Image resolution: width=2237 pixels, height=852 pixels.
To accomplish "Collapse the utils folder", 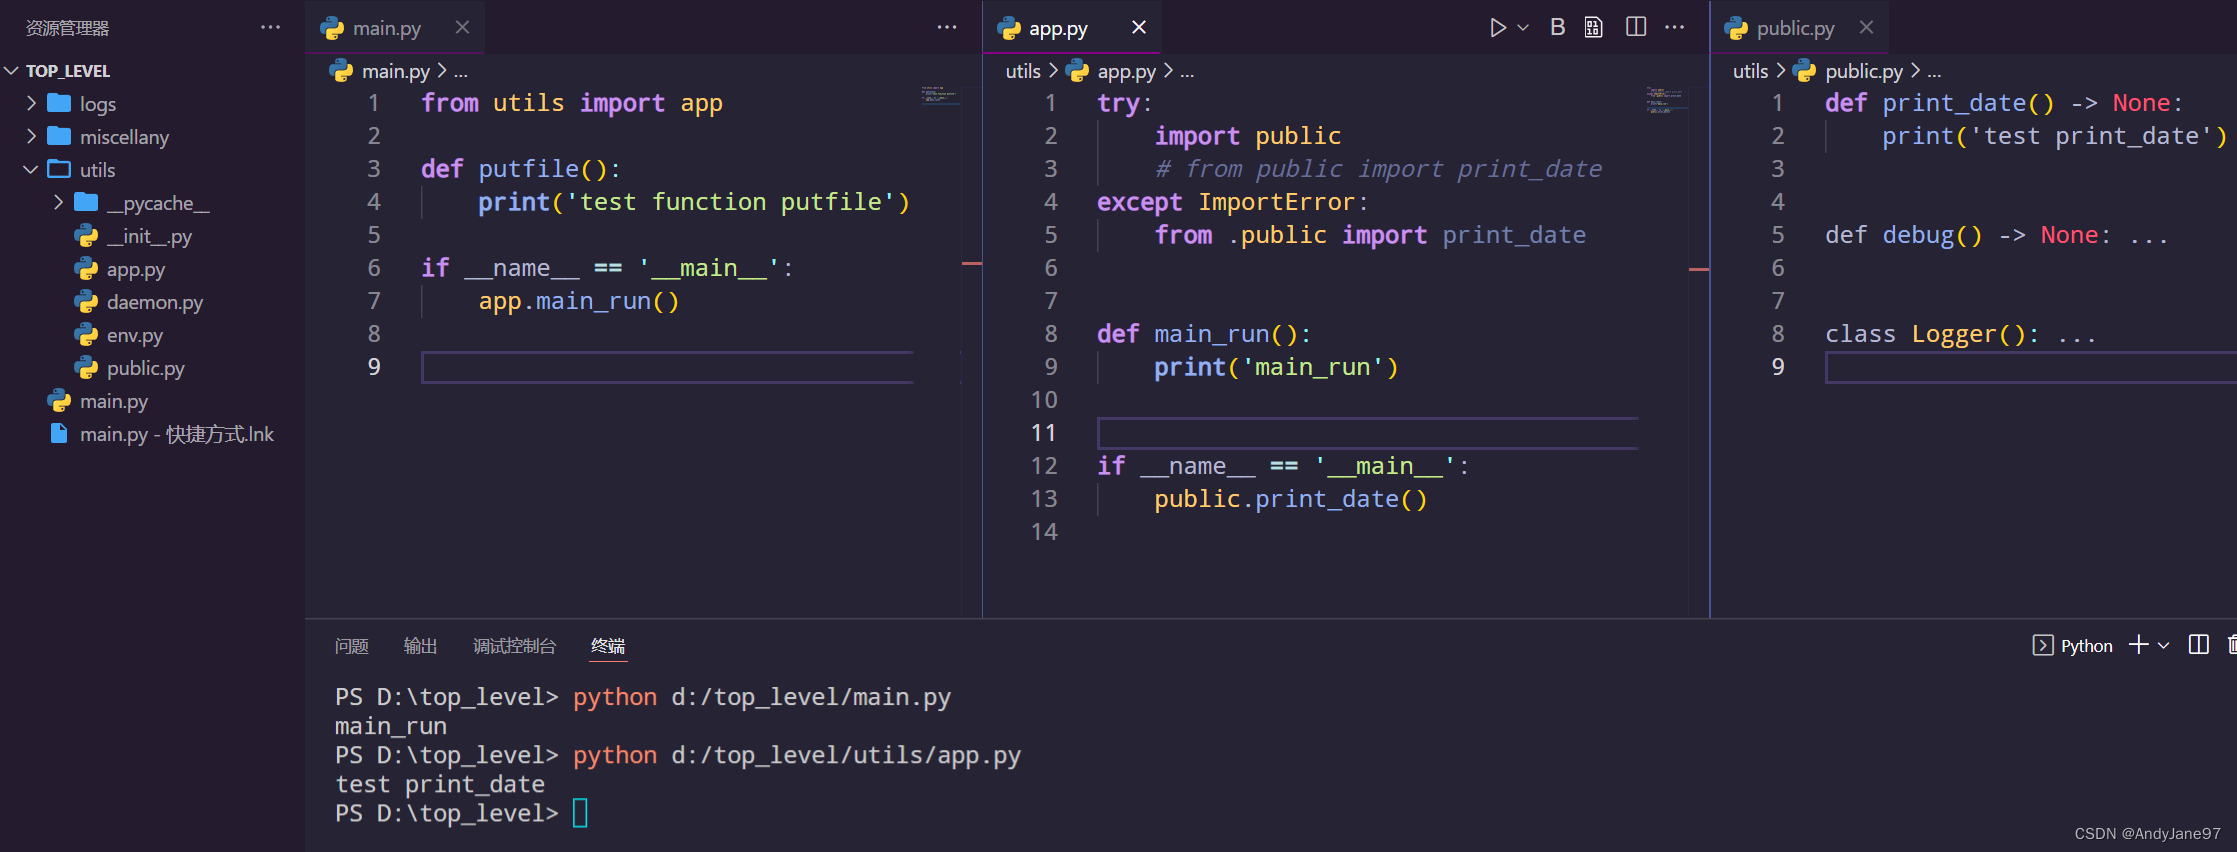I will [x=31, y=169].
